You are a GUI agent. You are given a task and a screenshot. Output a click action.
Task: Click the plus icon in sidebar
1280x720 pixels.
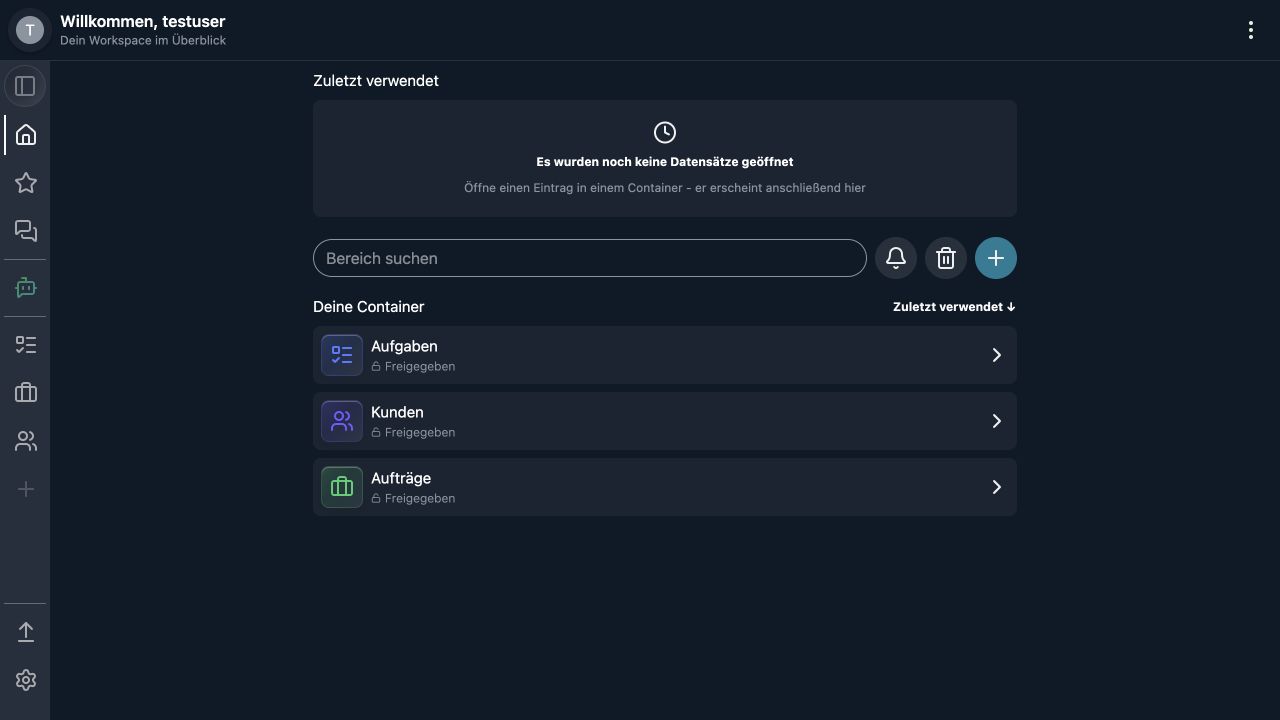(x=26, y=489)
